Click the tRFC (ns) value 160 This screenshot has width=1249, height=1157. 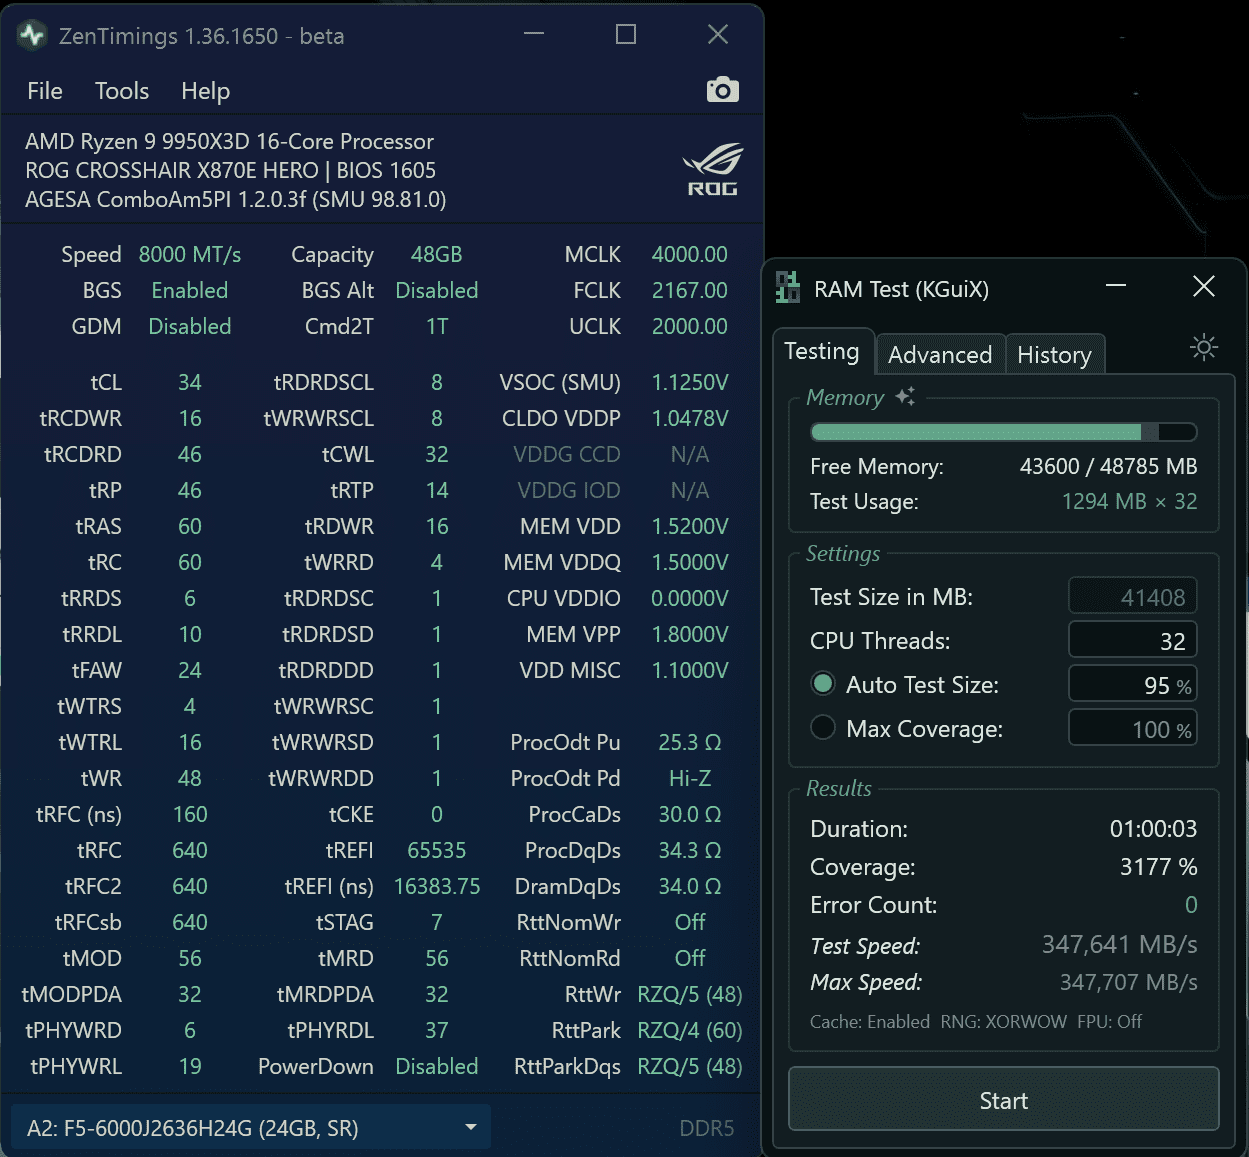coord(190,815)
